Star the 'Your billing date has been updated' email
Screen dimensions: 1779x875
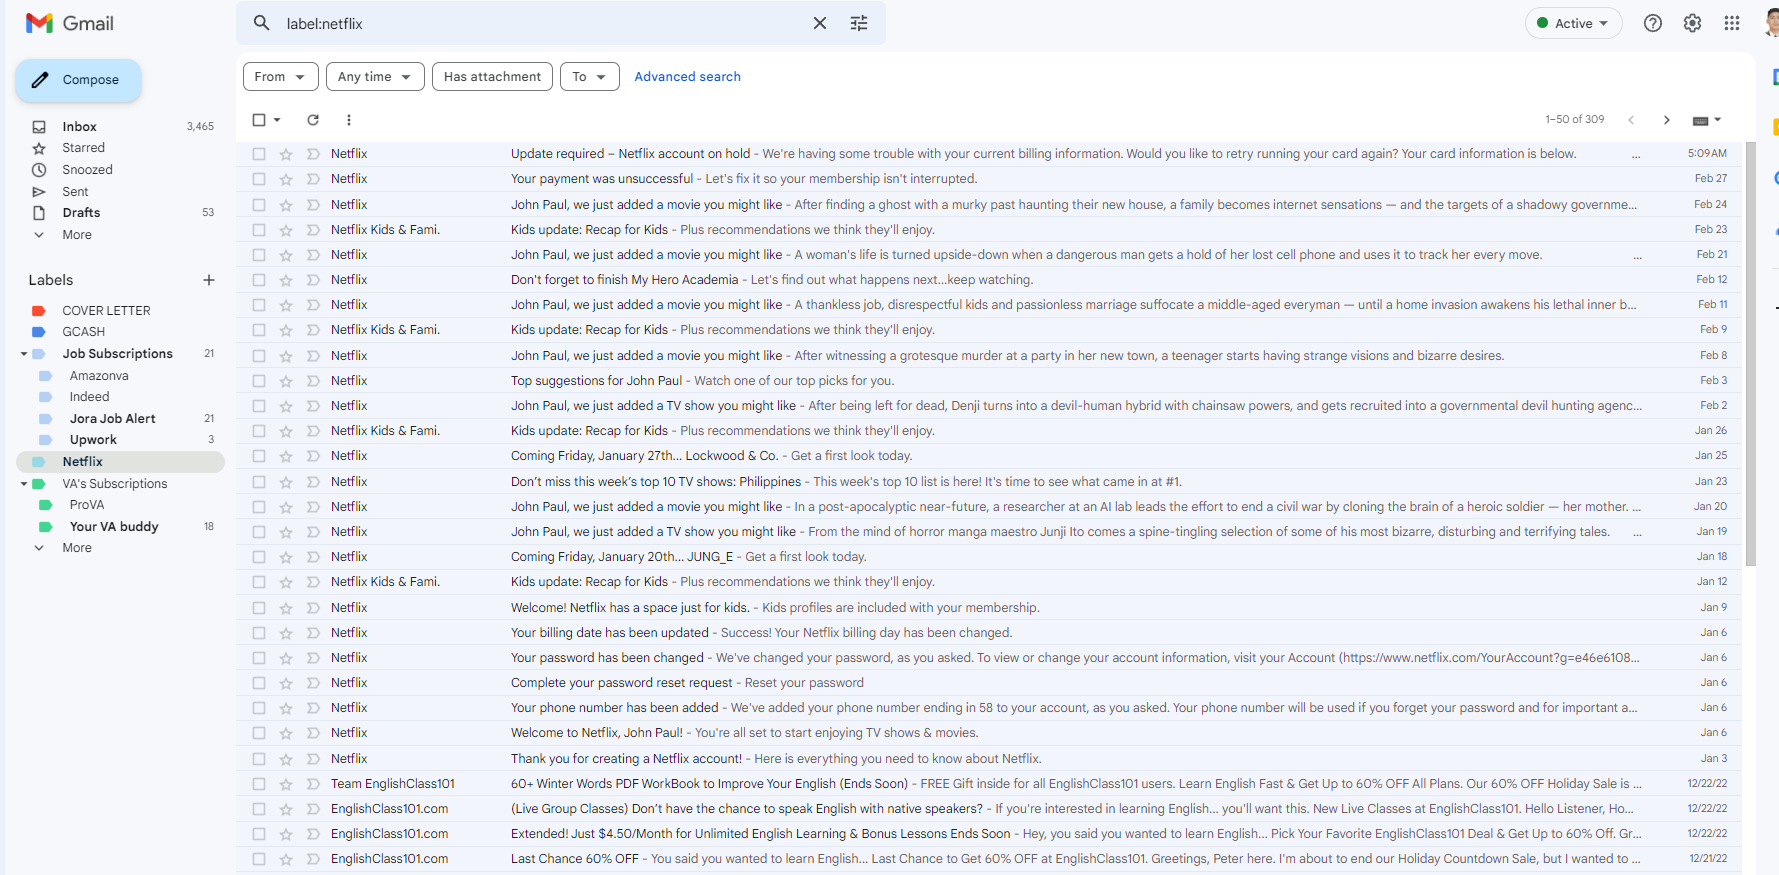286,633
